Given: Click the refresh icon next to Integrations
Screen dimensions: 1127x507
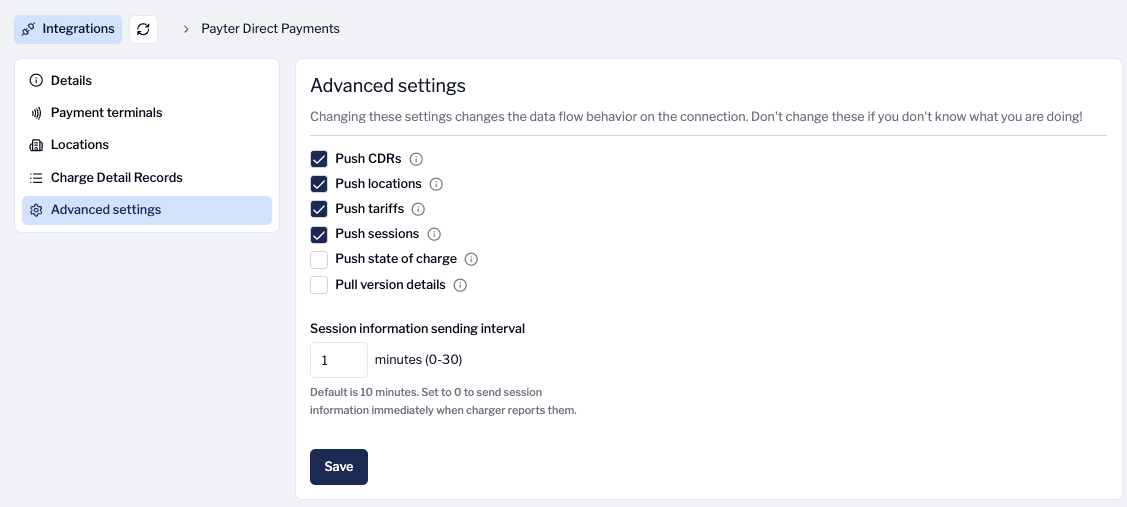Looking at the screenshot, I should click(143, 29).
